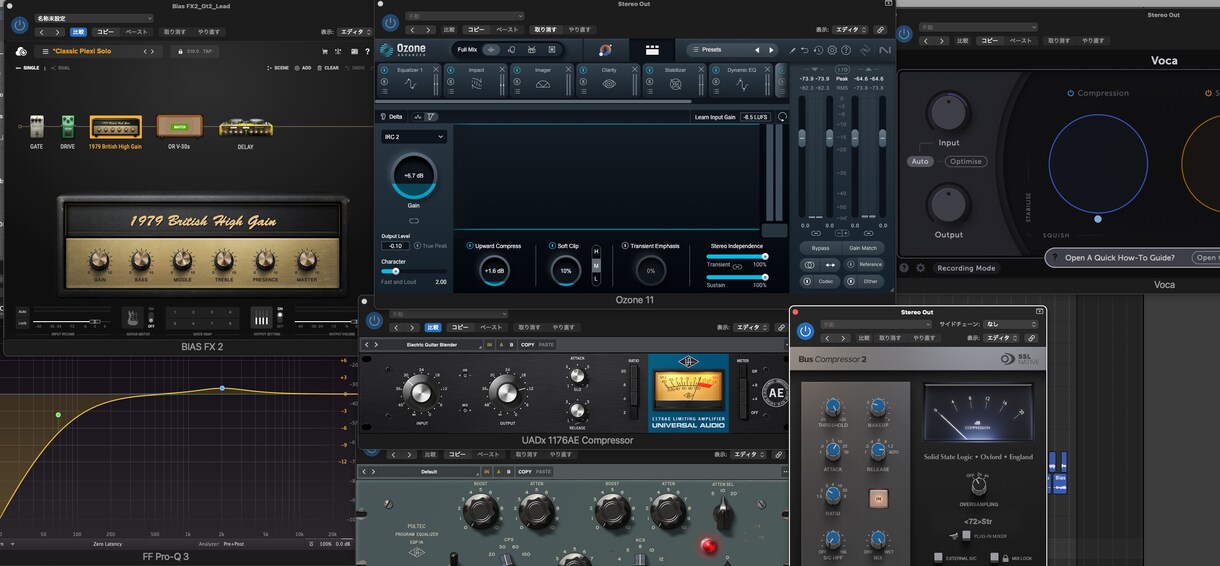1220x566 pixels.
Task: Click Optimise button in Voca
Action: [x=965, y=161]
